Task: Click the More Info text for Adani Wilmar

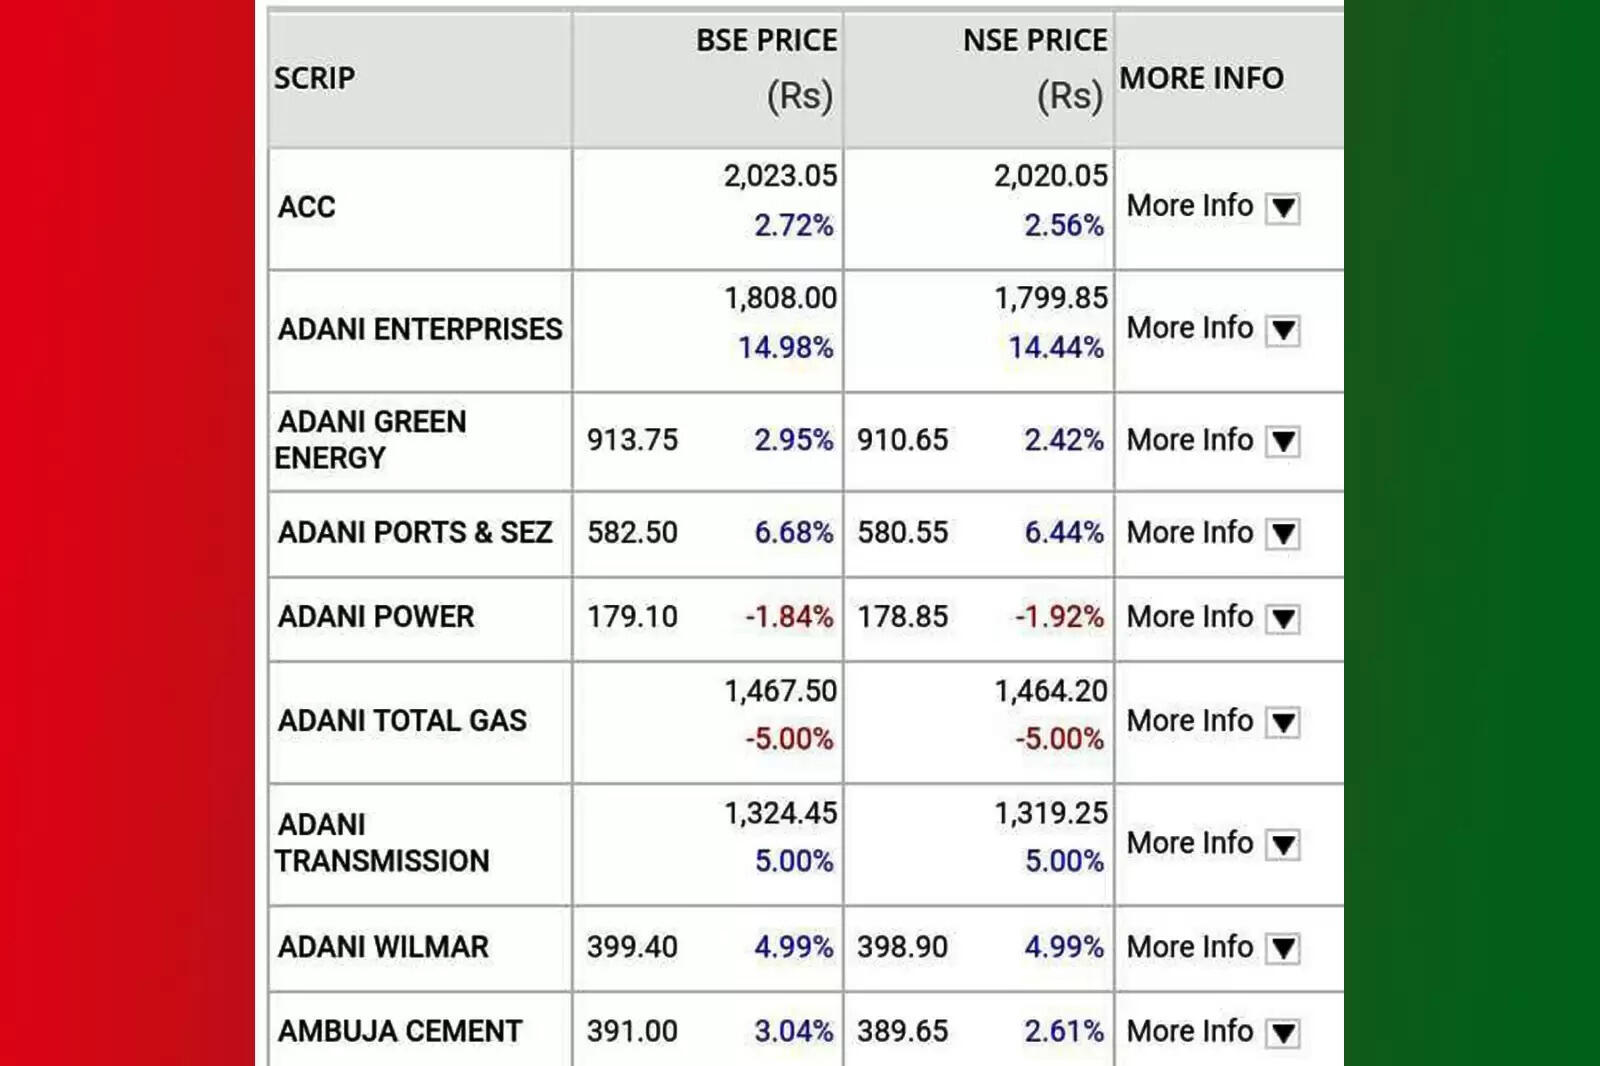Action: tap(1189, 946)
